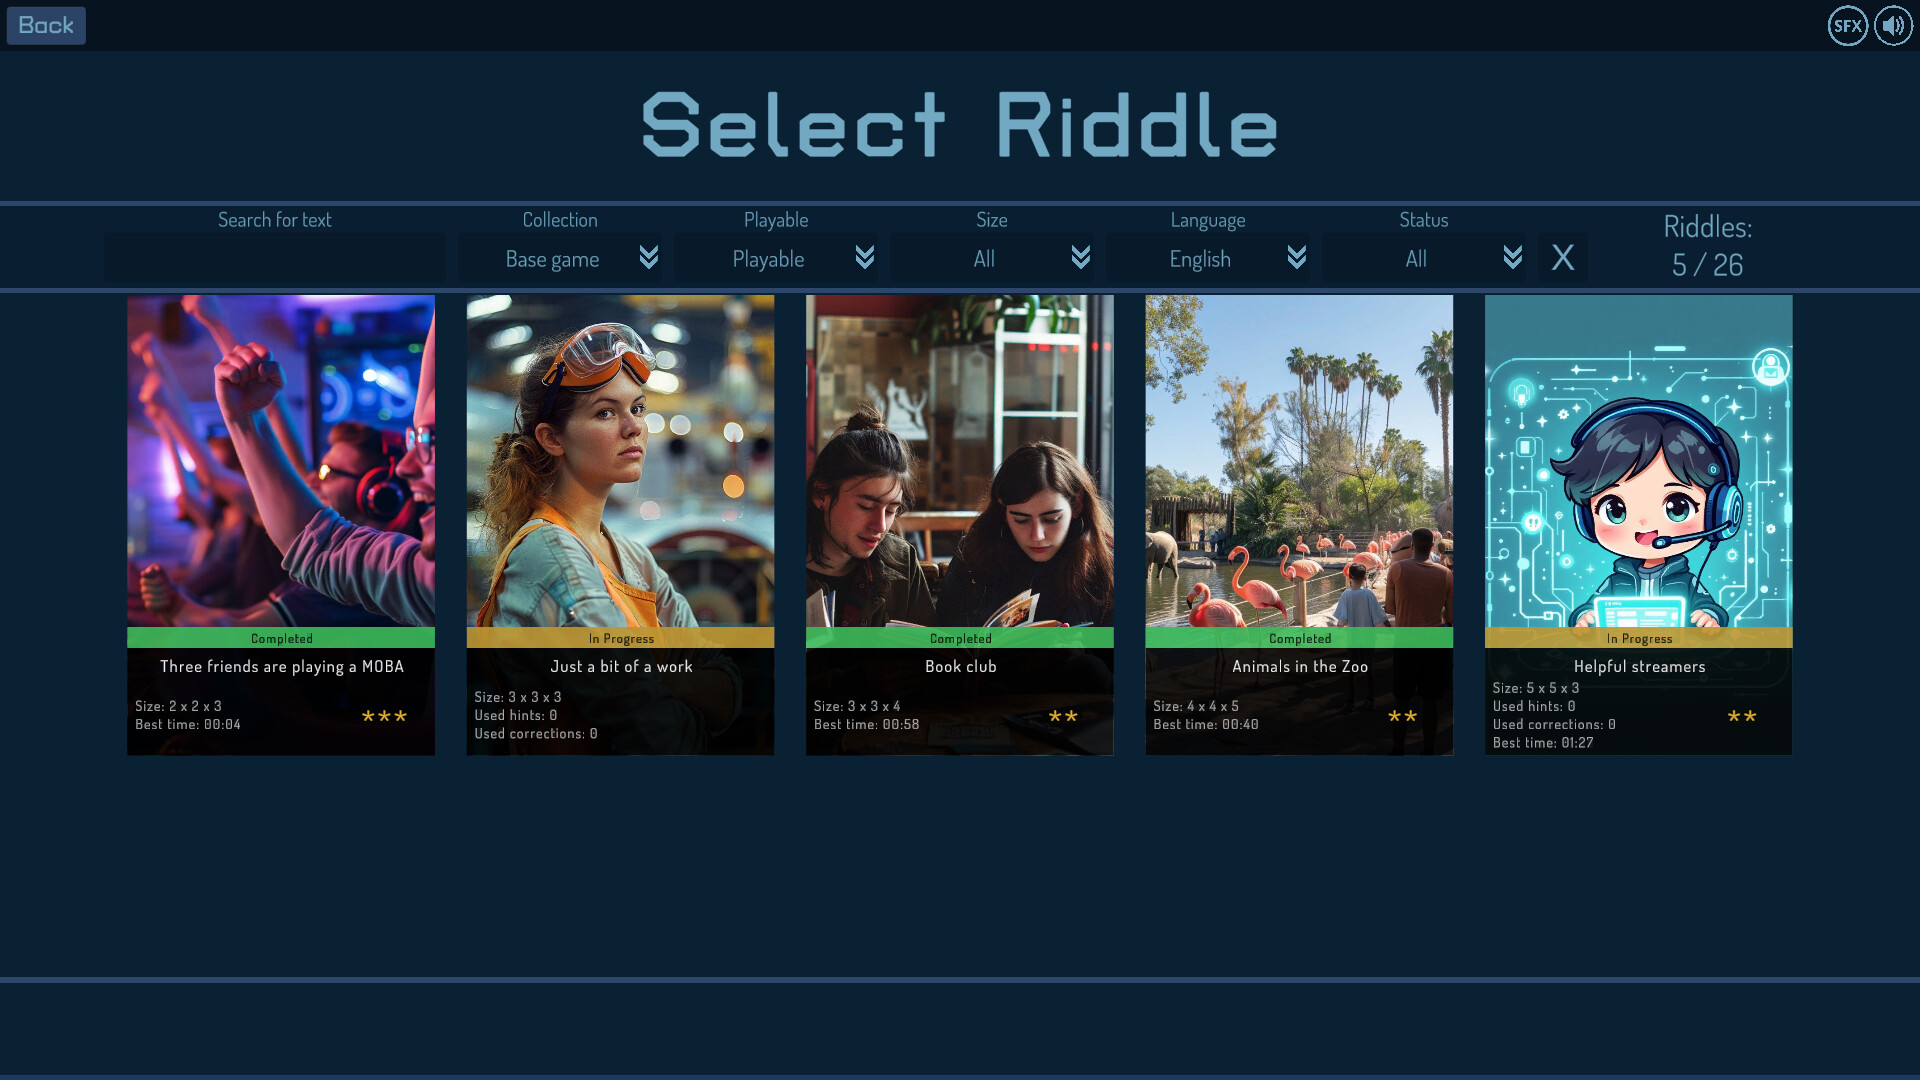1920x1080 pixels.
Task: Click the three stars on MOBA riddle
Action: coord(384,716)
